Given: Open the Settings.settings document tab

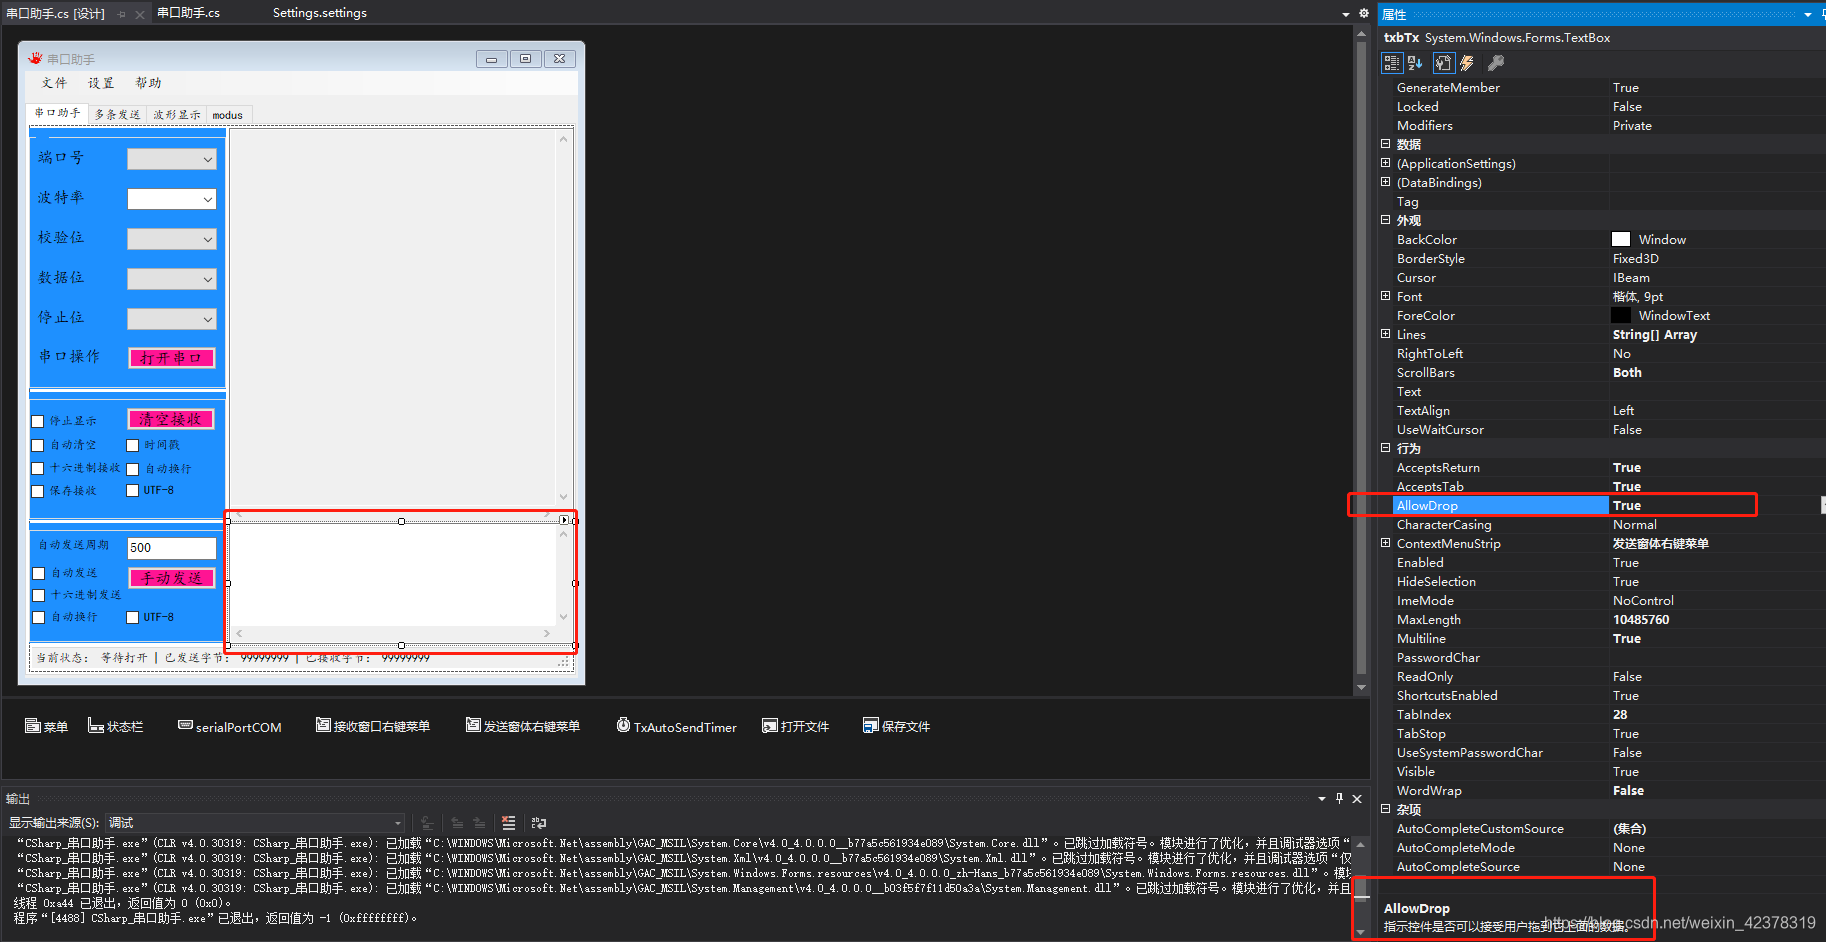Looking at the screenshot, I should (320, 13).
